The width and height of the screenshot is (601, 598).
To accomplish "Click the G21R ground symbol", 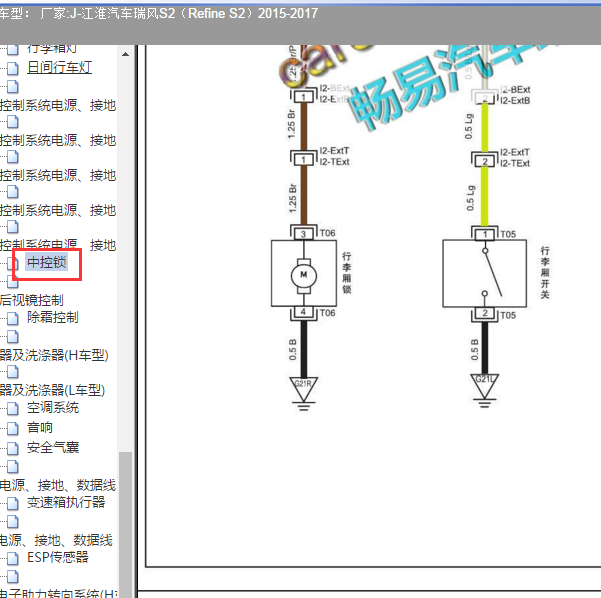I will click(x=304, y=394).
